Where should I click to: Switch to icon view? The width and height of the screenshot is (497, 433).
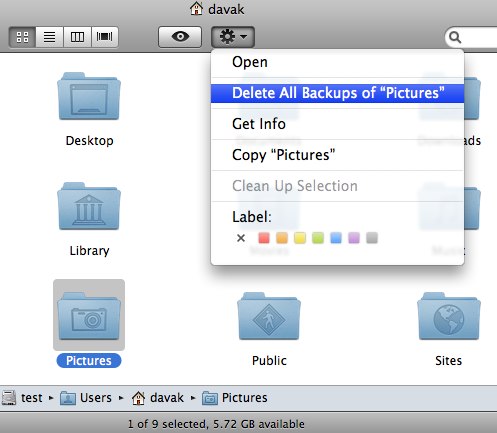[x=22, y=37]
